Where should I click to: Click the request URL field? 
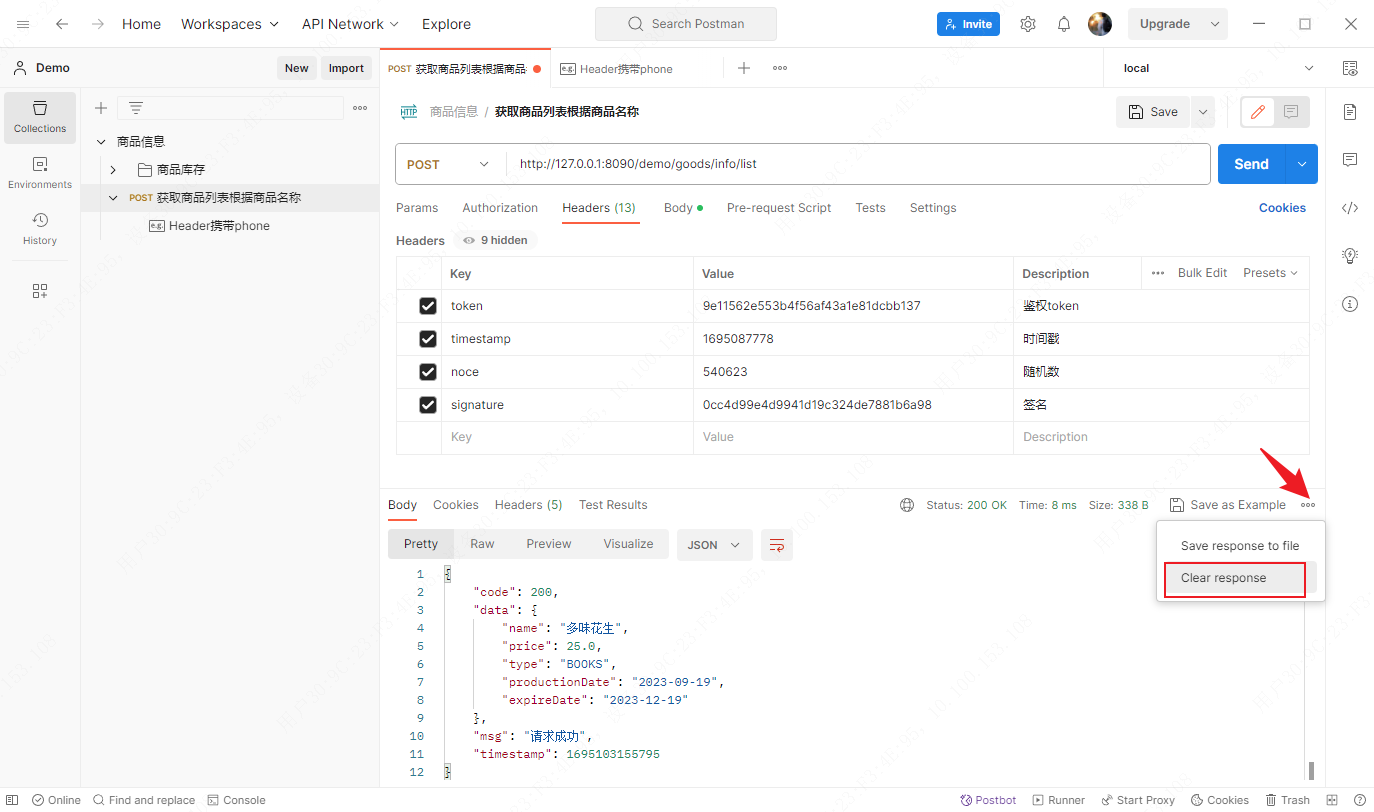pos(858,164)
